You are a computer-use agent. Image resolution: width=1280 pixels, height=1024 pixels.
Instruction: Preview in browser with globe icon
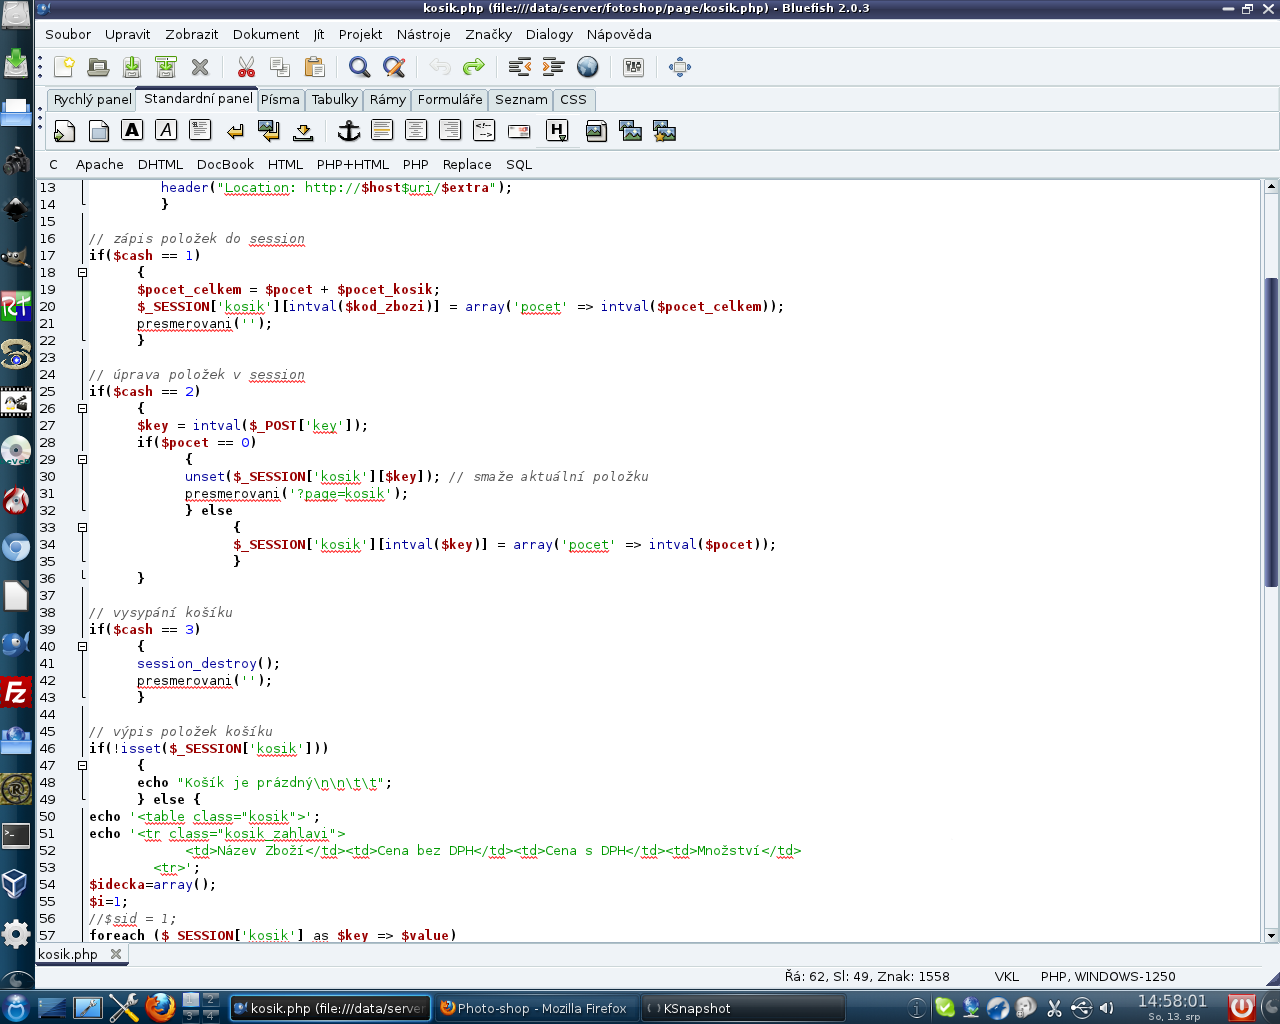pyautogui.click(x=588, y=67)
